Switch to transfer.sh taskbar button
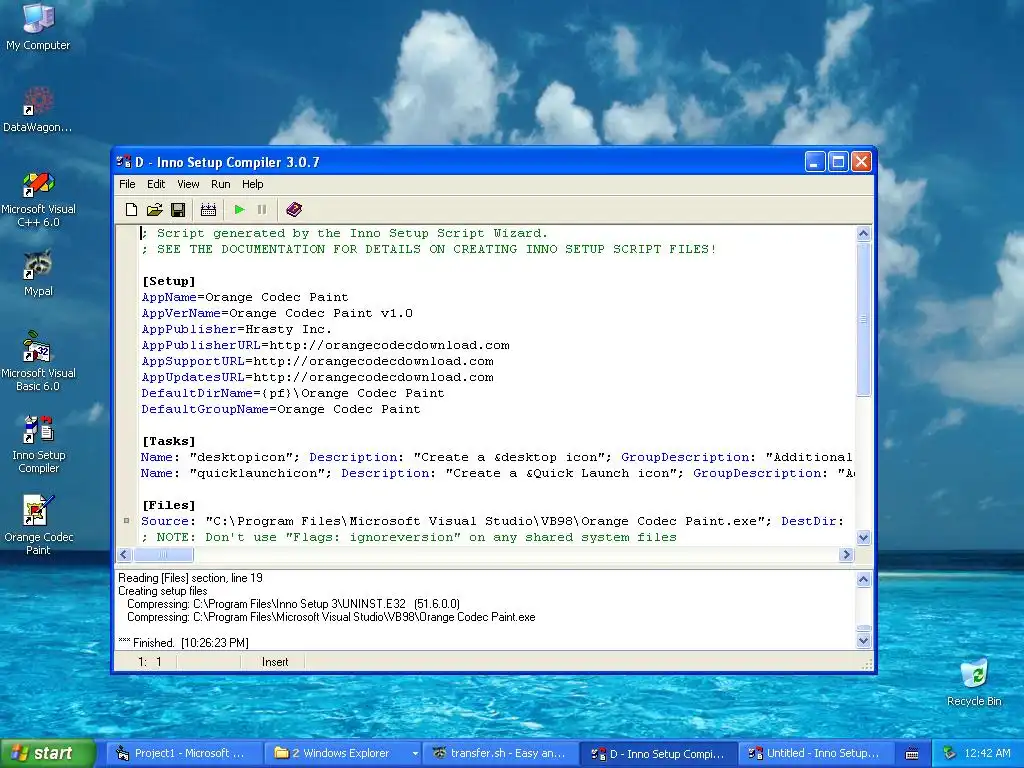This screenshot has width=1024, height=768. (x=501, y=754)
